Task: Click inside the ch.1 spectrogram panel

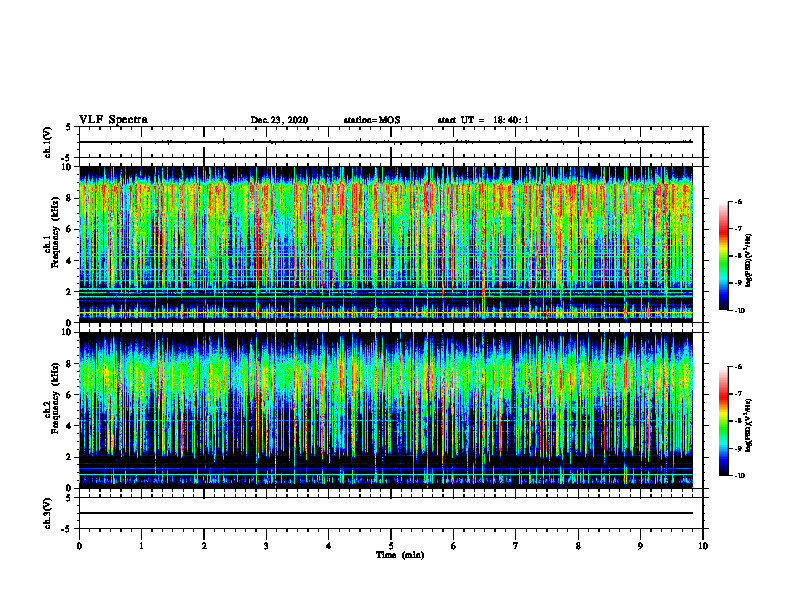Action: pyautogui.click(x=386, y=244)
